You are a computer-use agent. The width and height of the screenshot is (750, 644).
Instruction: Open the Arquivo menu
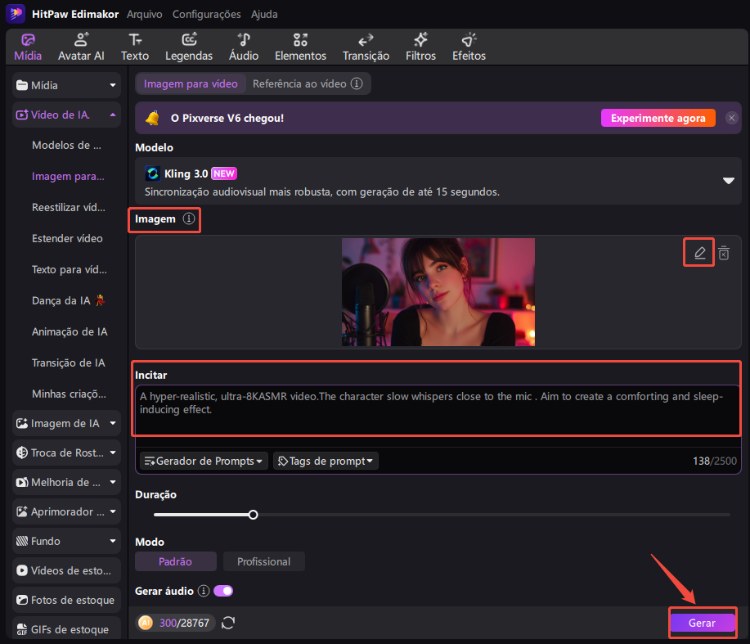click(x=144, y=14)
